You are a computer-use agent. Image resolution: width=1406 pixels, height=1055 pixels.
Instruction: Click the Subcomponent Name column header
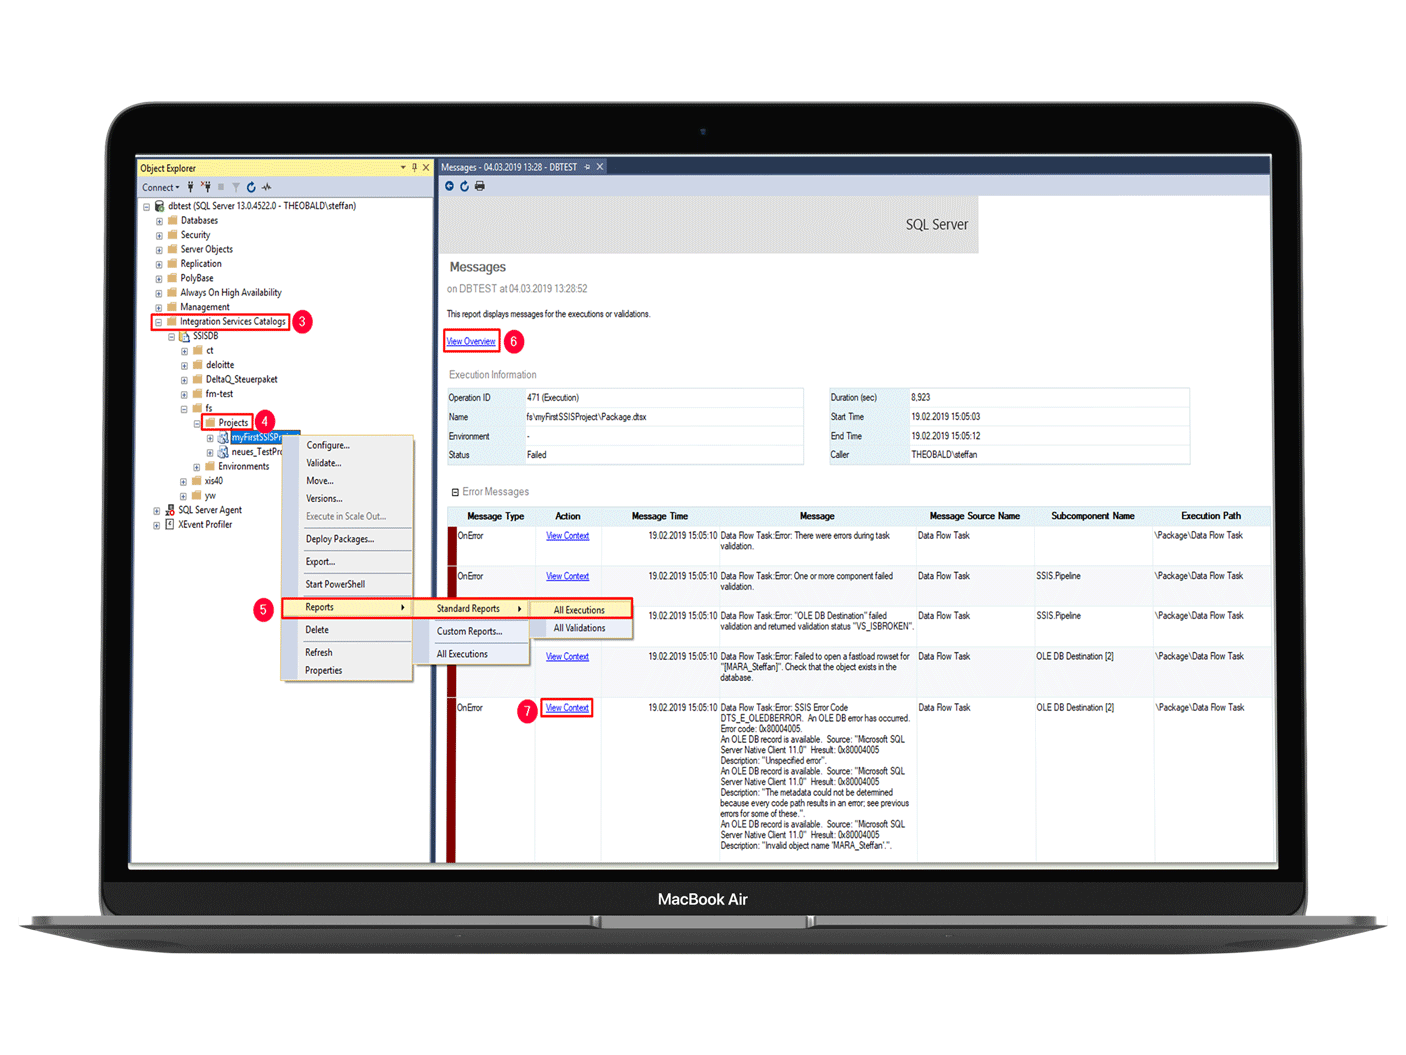click(x=1093, y=516)
